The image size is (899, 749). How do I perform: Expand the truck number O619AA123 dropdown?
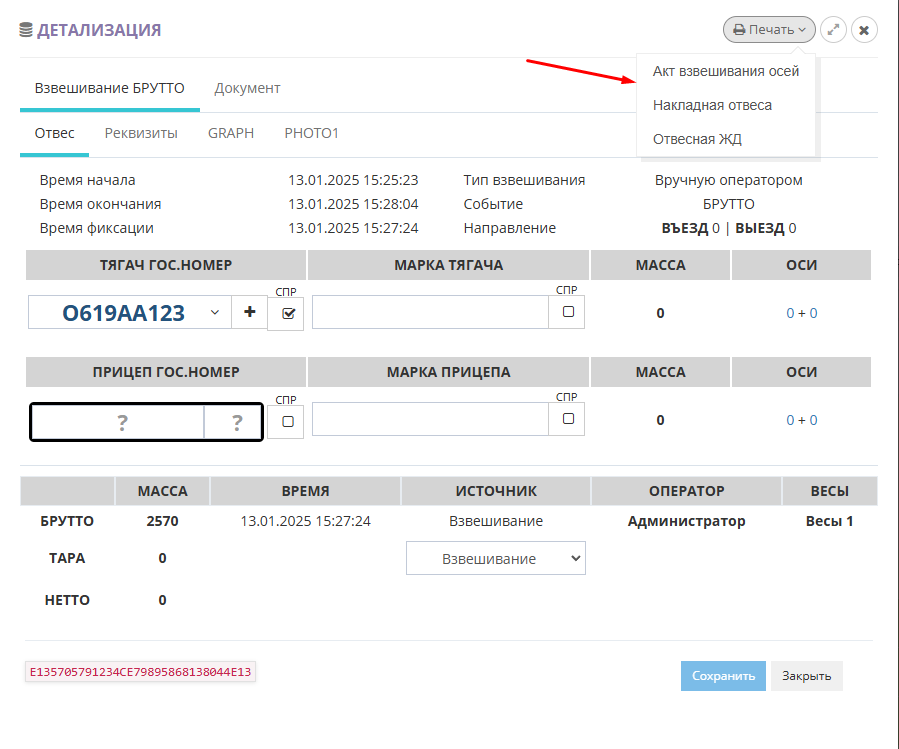coord(215,313)
